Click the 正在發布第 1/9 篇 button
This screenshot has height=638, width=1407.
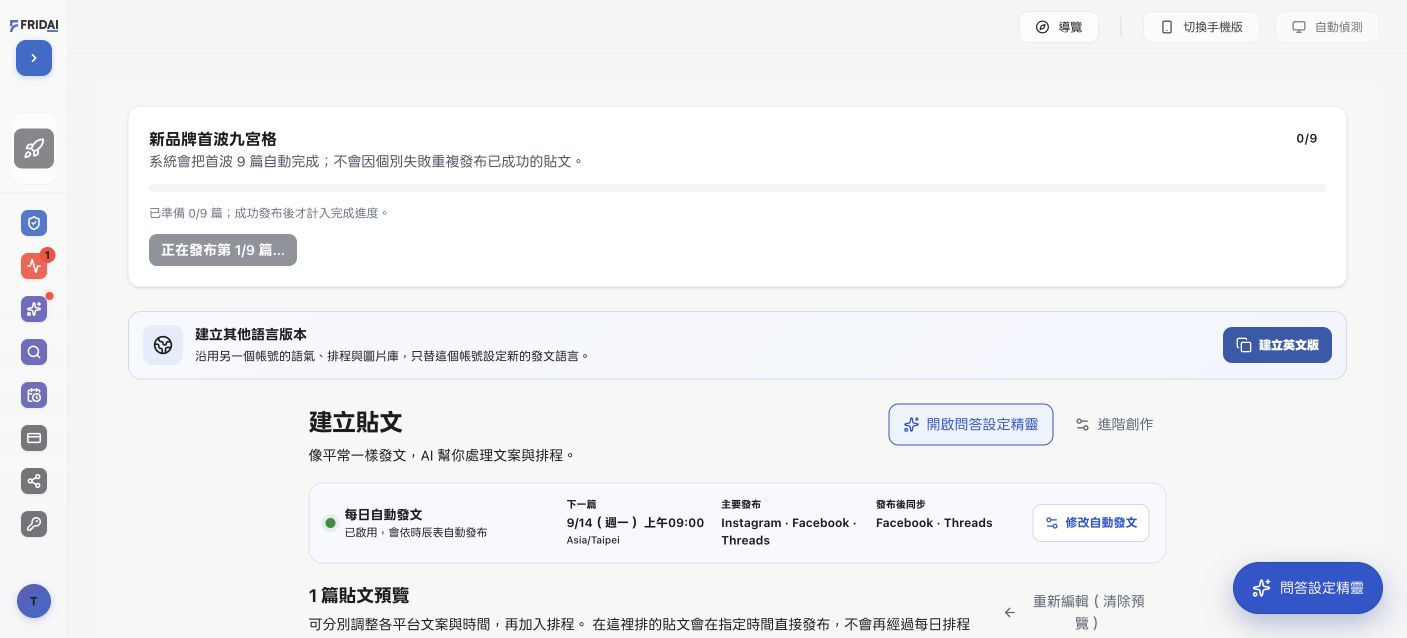coord(223,250)
